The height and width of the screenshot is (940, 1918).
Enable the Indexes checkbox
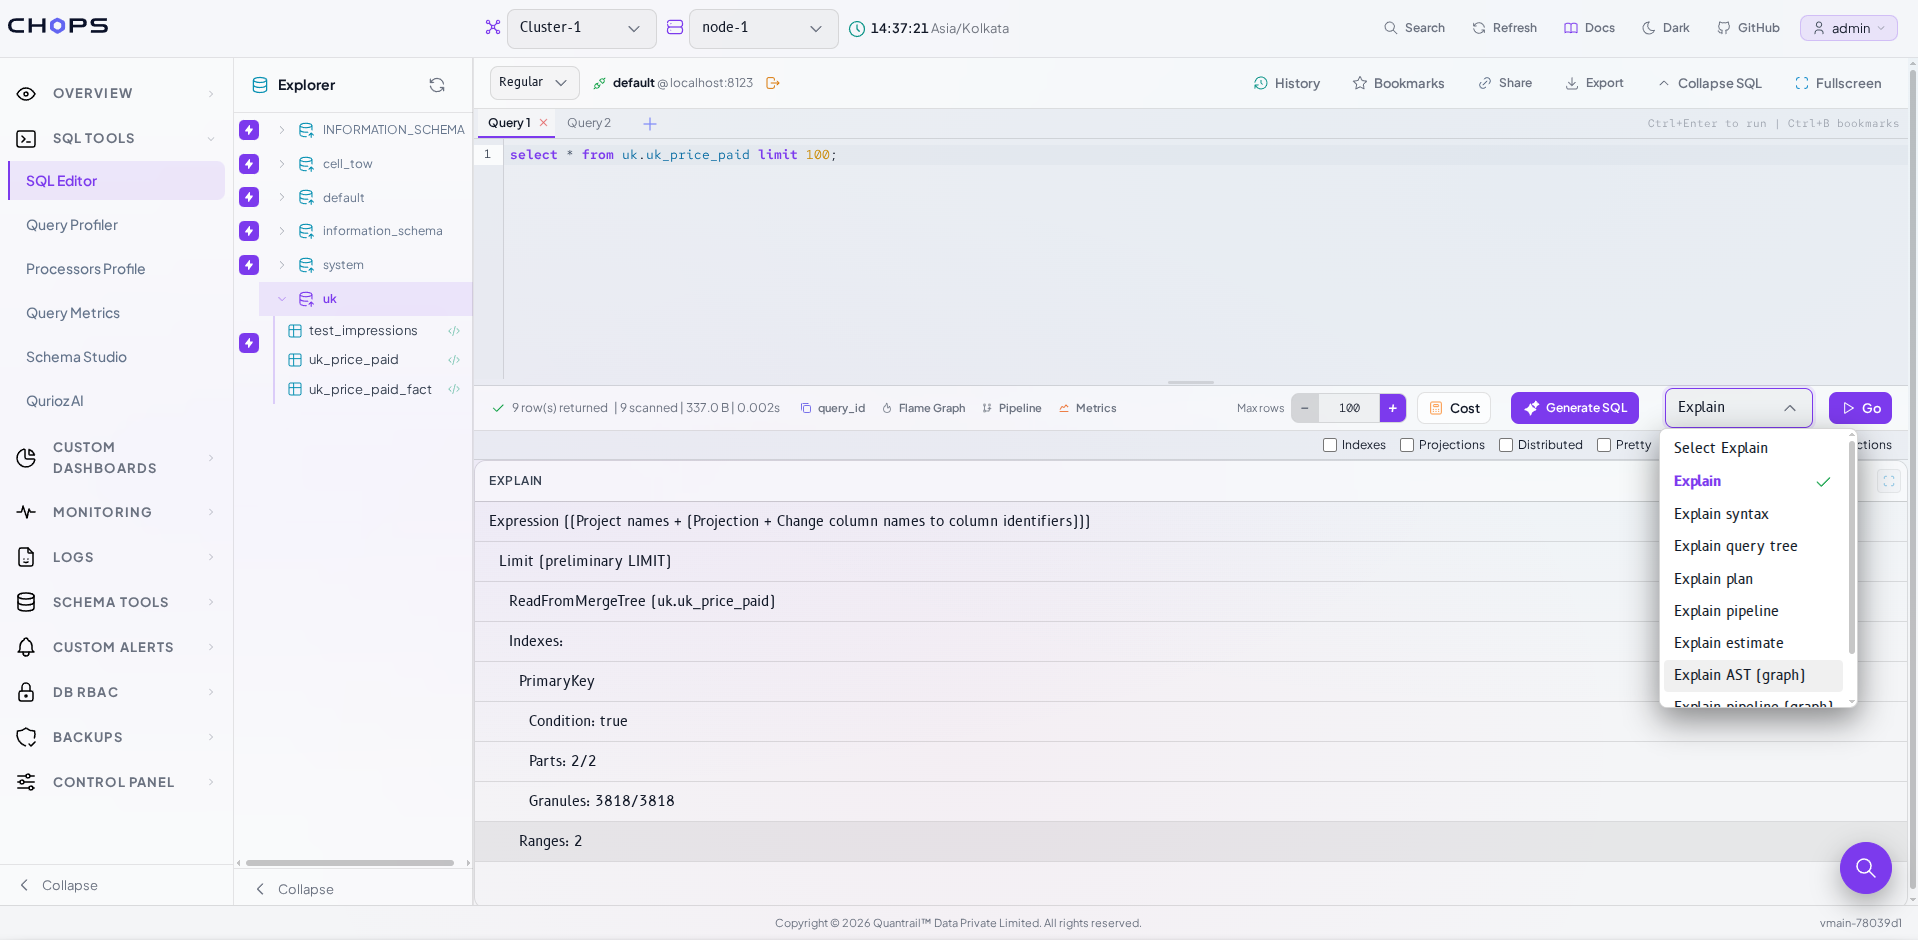click(1330, 445)
